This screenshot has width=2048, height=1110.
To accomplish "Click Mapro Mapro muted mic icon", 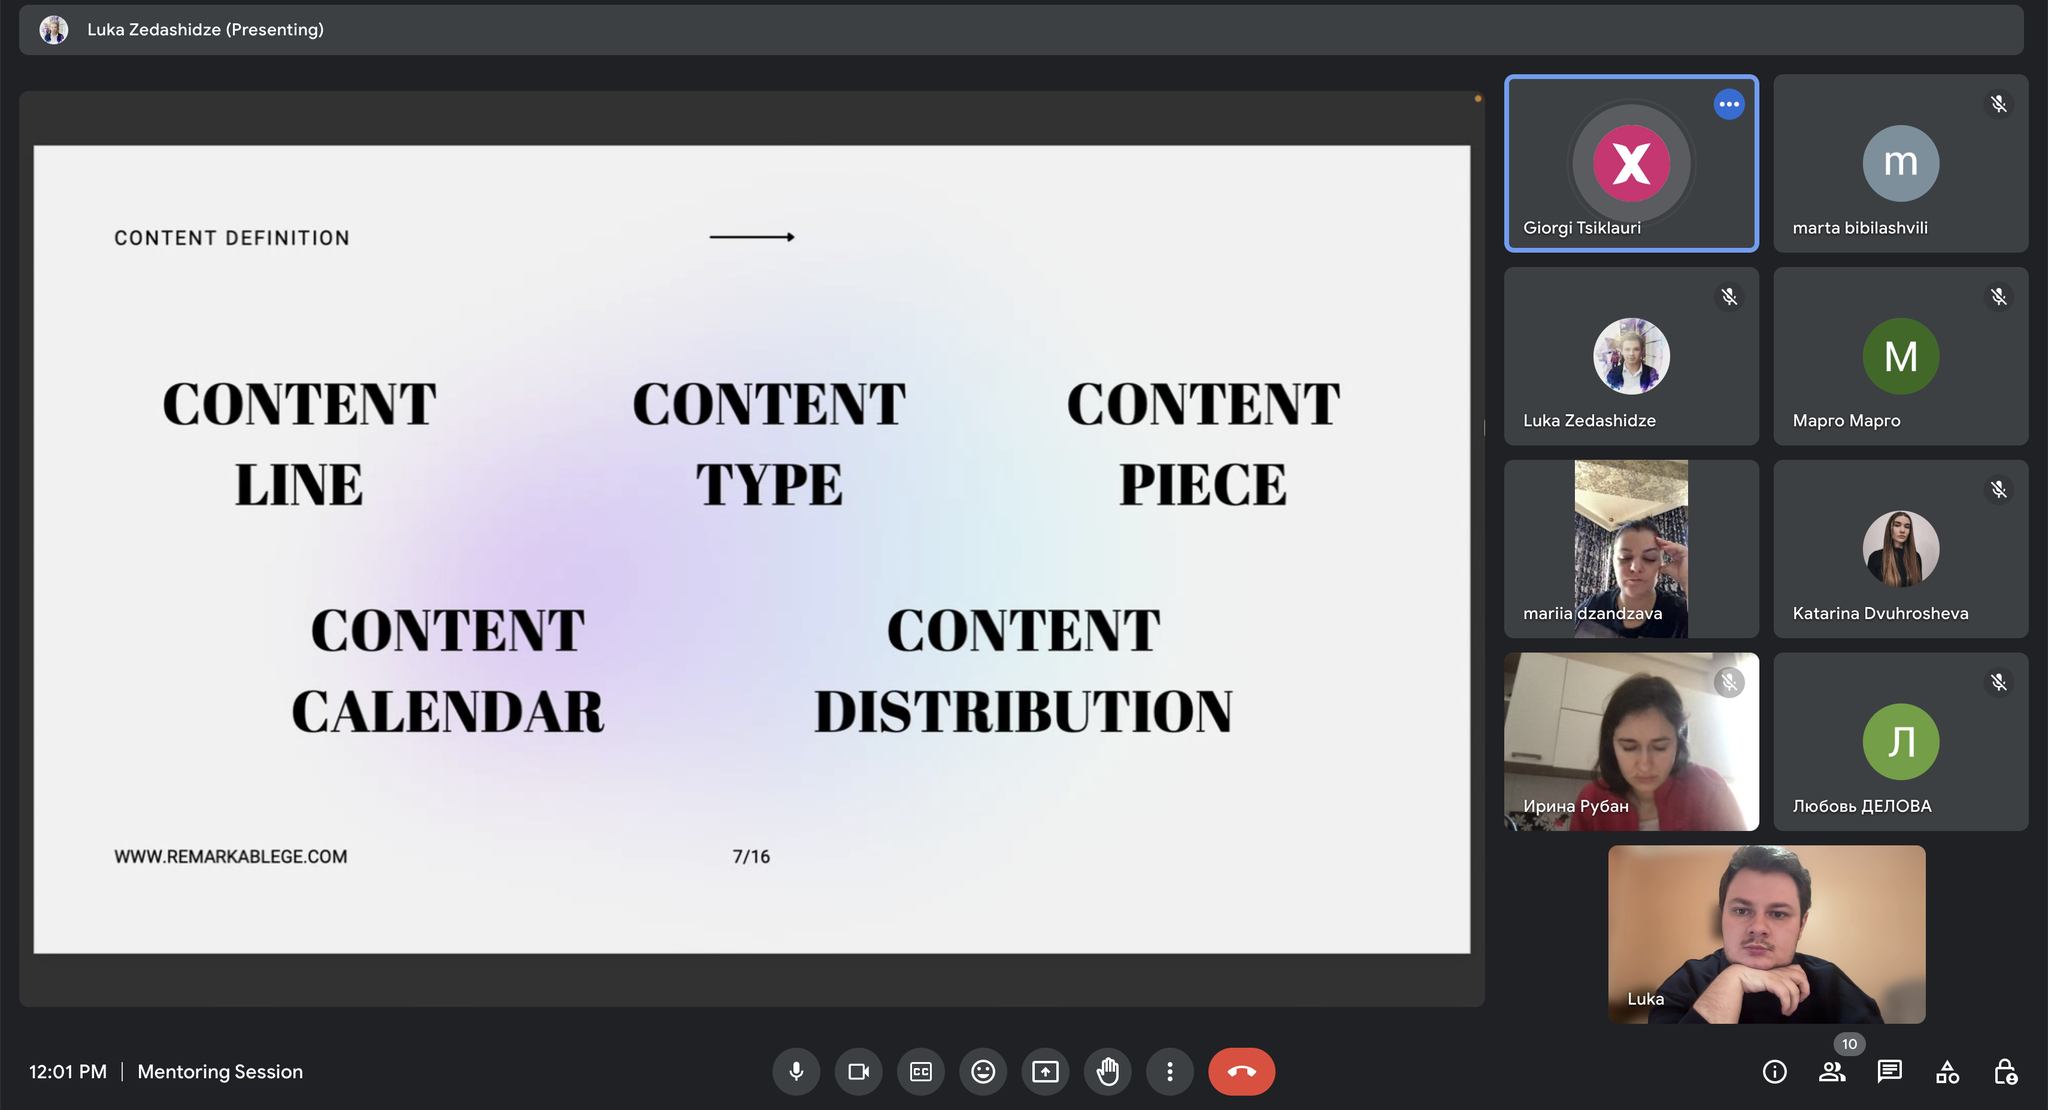I will pos(1998,297).
